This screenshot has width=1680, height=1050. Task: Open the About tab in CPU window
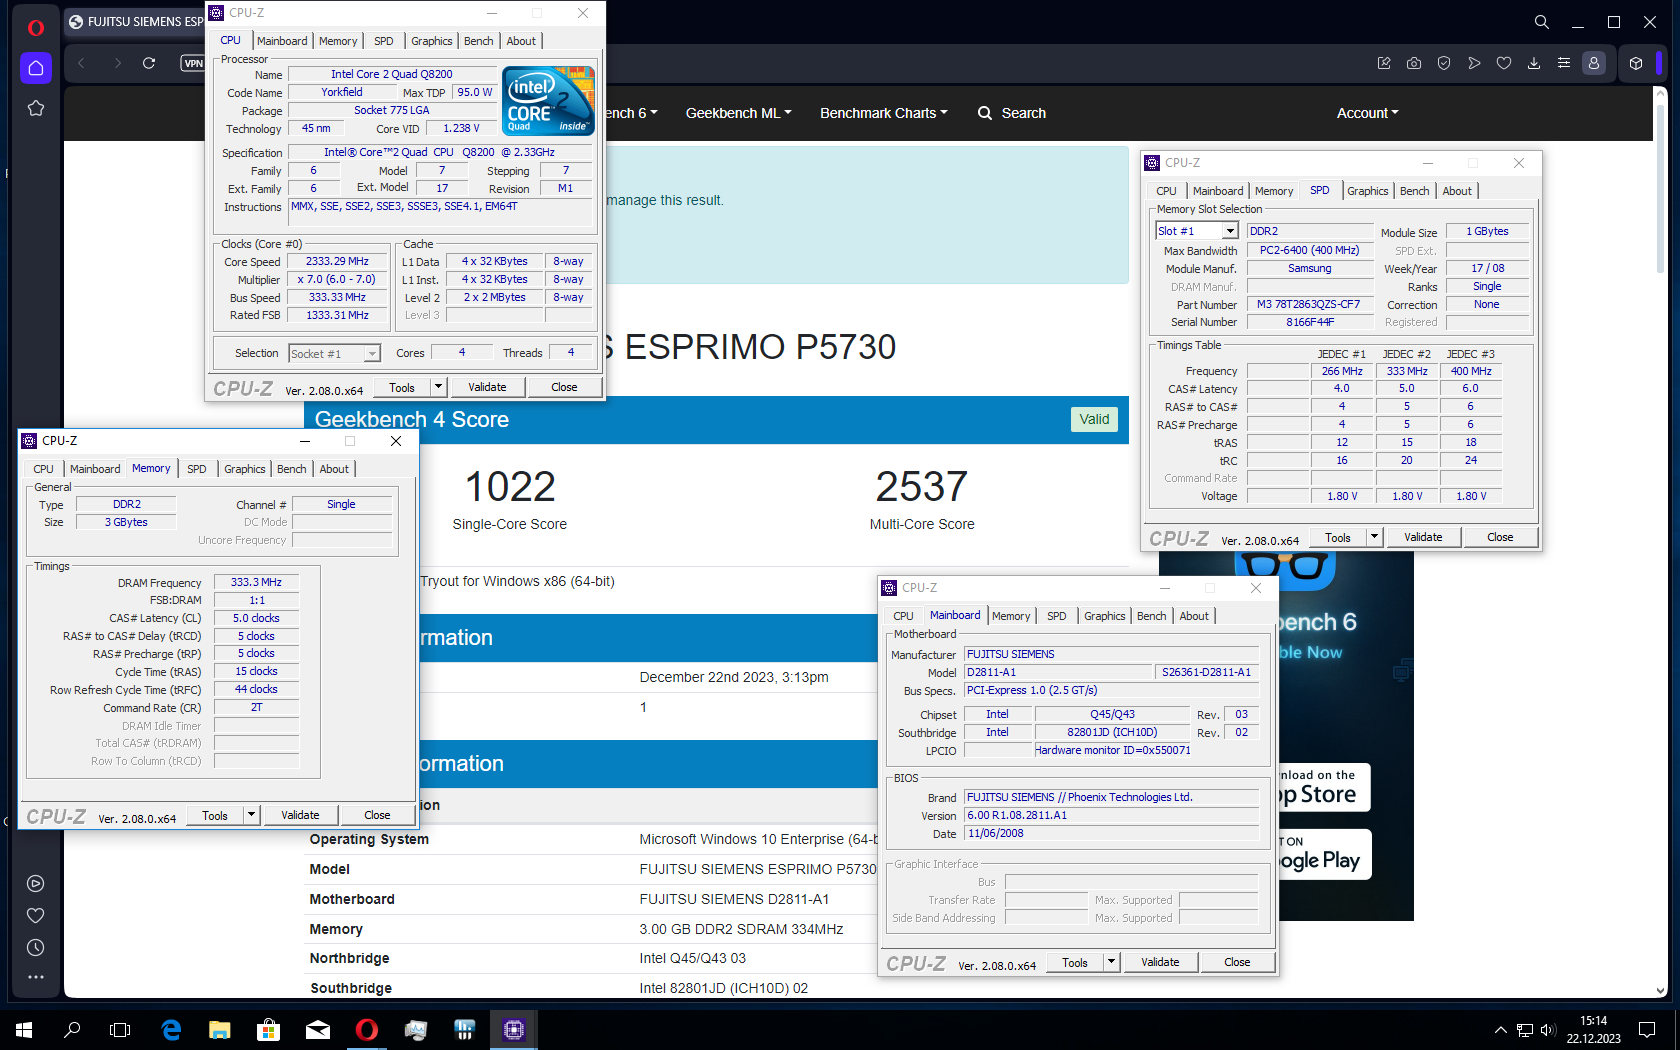(x=521, y=41)
